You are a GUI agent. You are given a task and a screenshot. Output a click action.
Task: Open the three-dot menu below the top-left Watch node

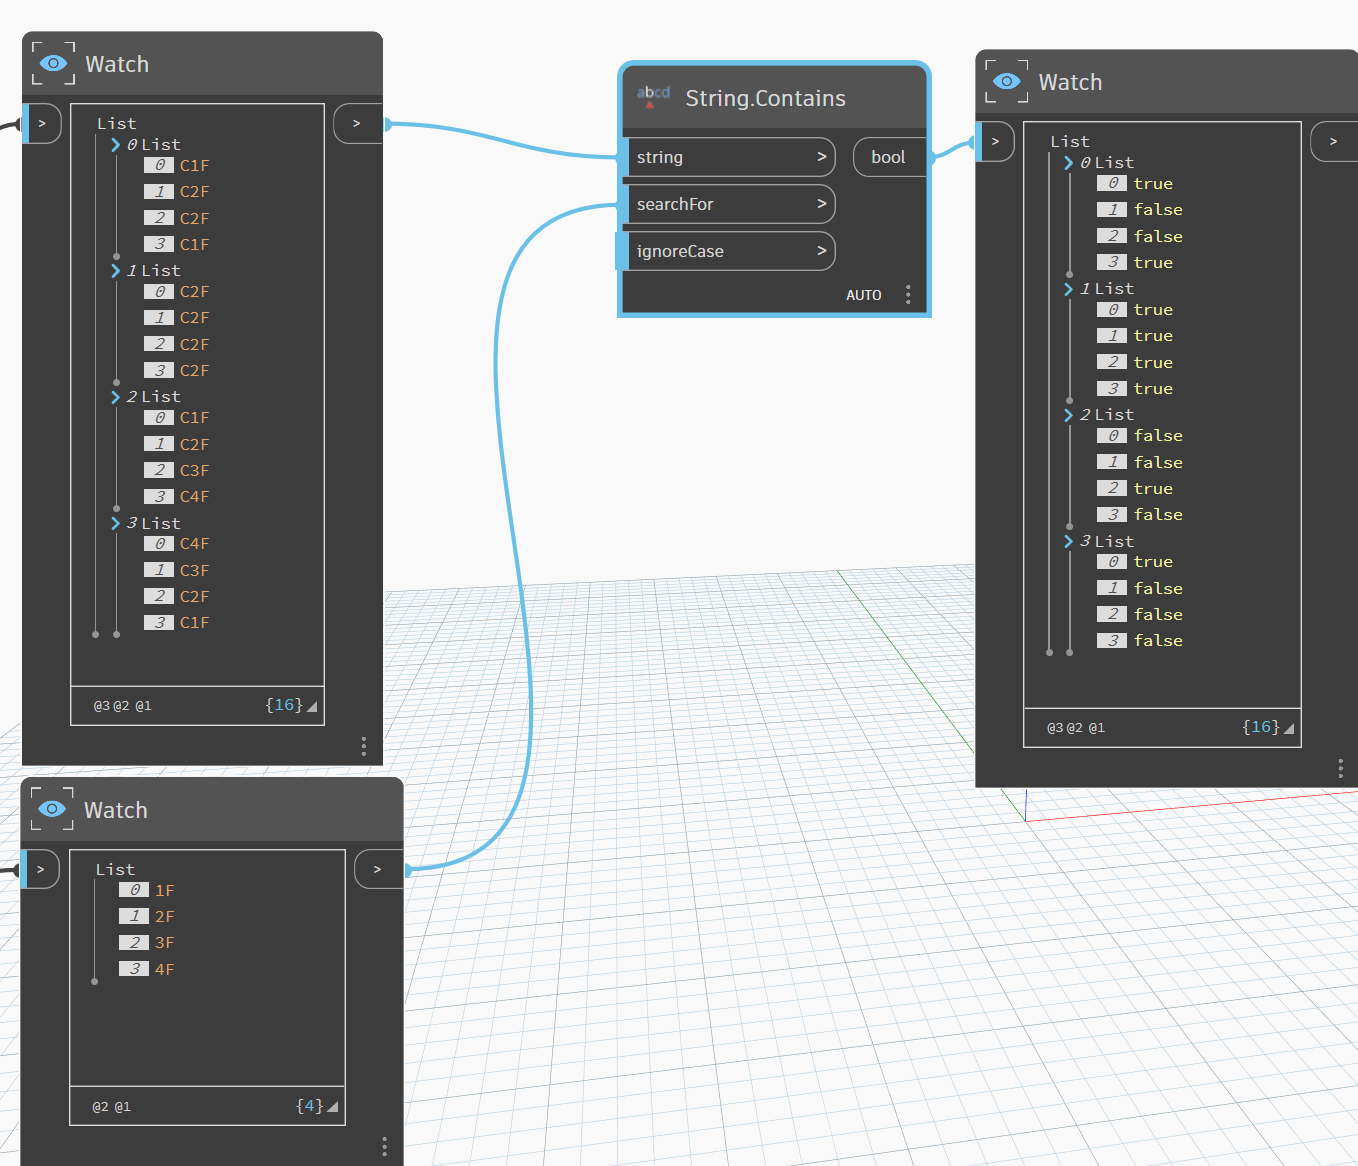pos(363,746)
